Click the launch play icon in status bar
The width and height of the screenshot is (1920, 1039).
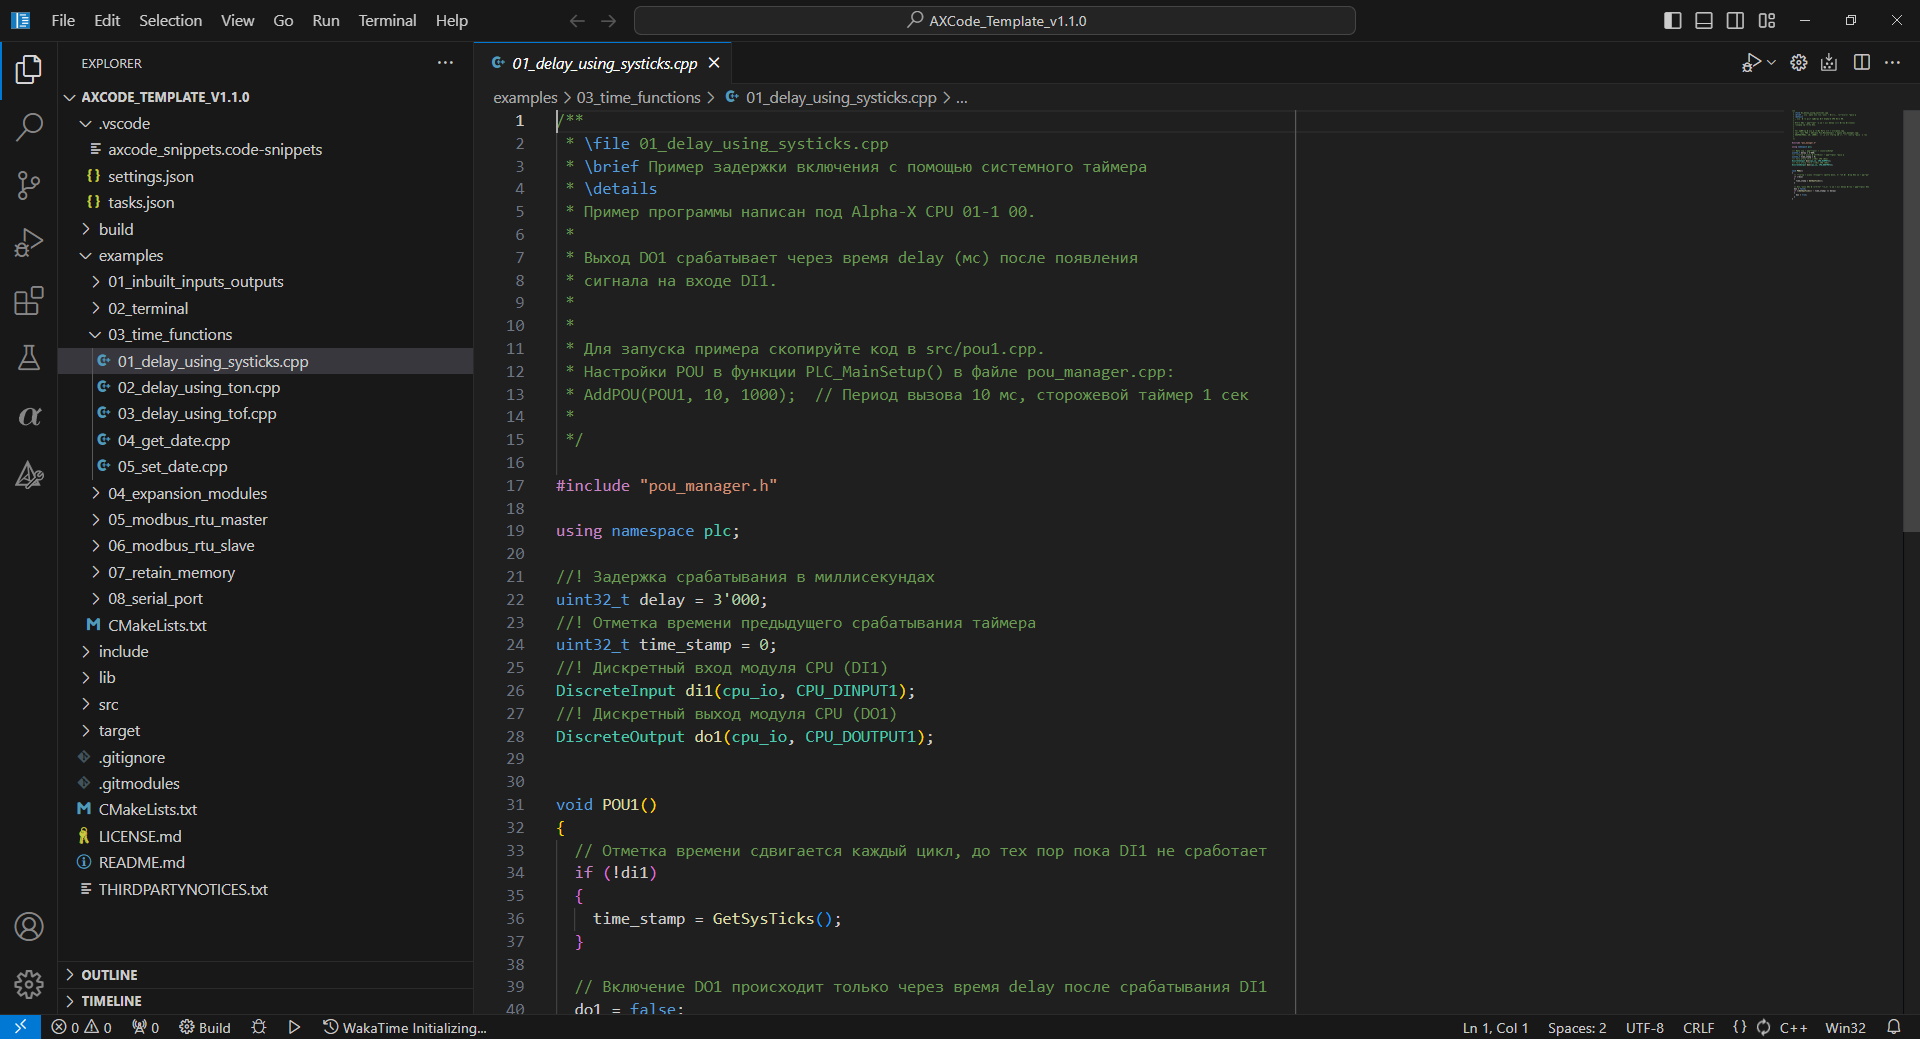pyautogui.click(x=294, y=1027)
